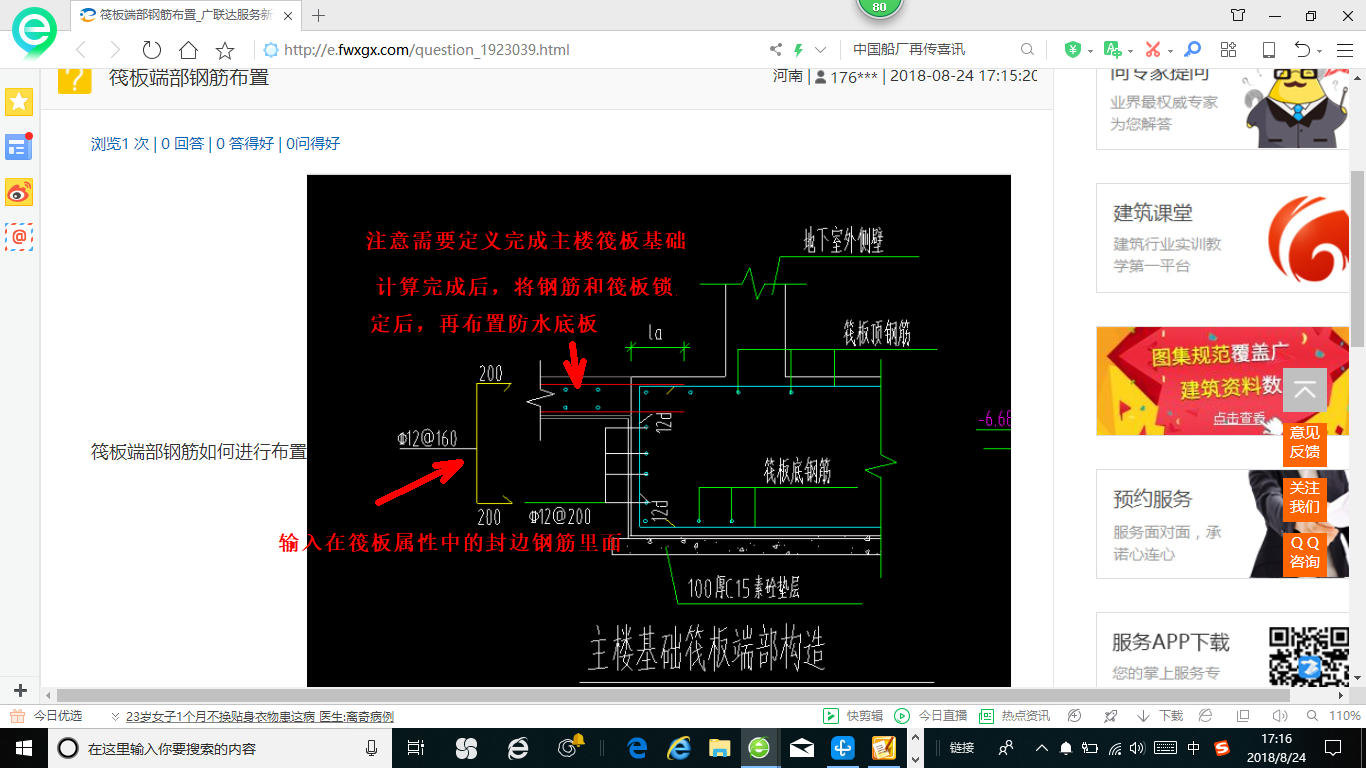
Task: Open Task View on the taskbar
Action: point(417,748)
